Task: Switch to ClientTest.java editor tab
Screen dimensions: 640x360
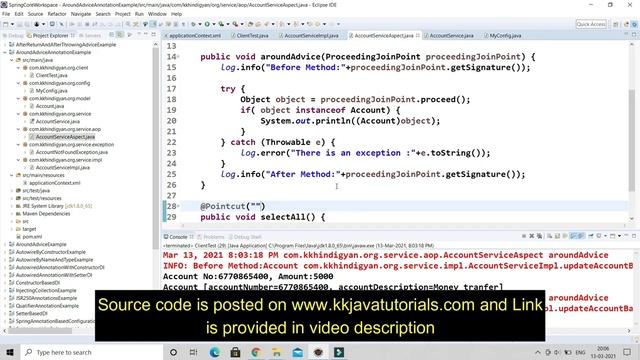Action: tap(252, 36)
